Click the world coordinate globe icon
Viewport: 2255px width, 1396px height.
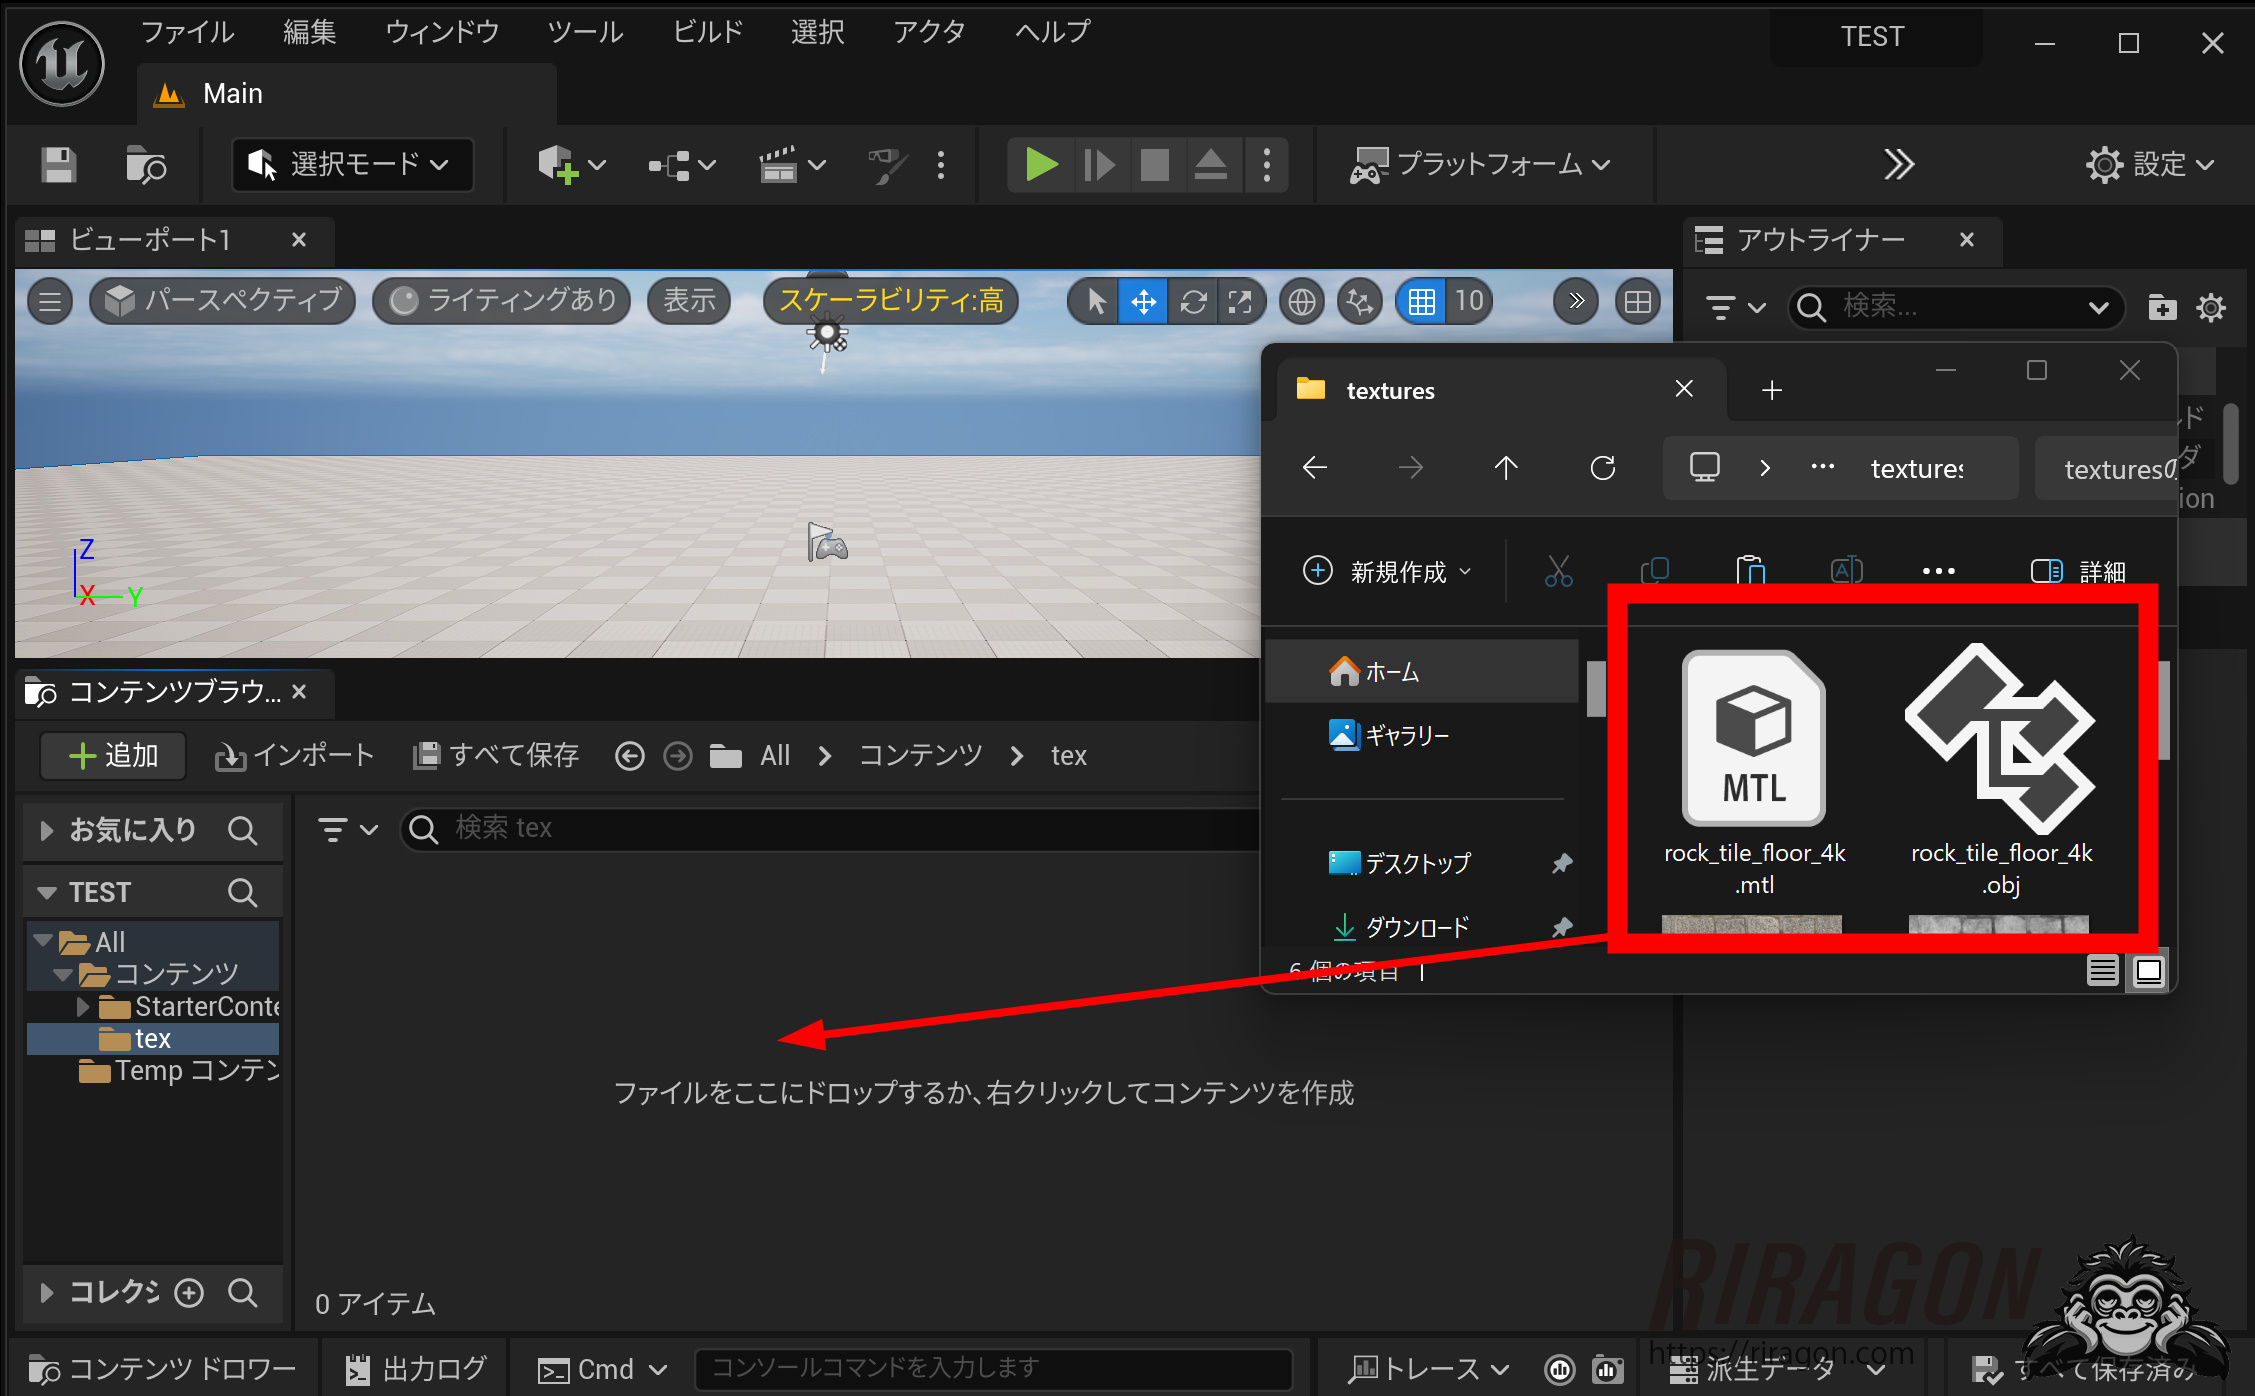tap(1302, 301)
